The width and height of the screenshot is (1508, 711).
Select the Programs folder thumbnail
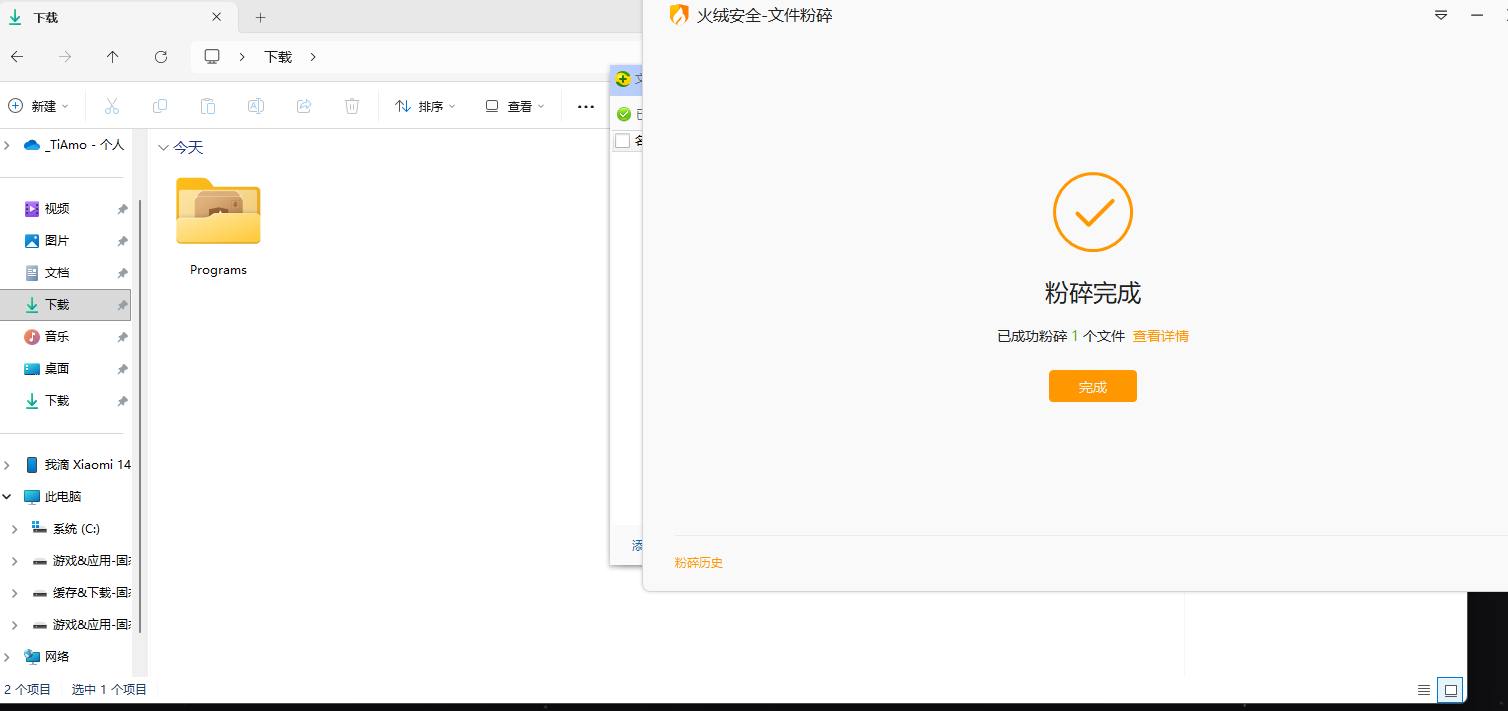click(x=218, y=211)
